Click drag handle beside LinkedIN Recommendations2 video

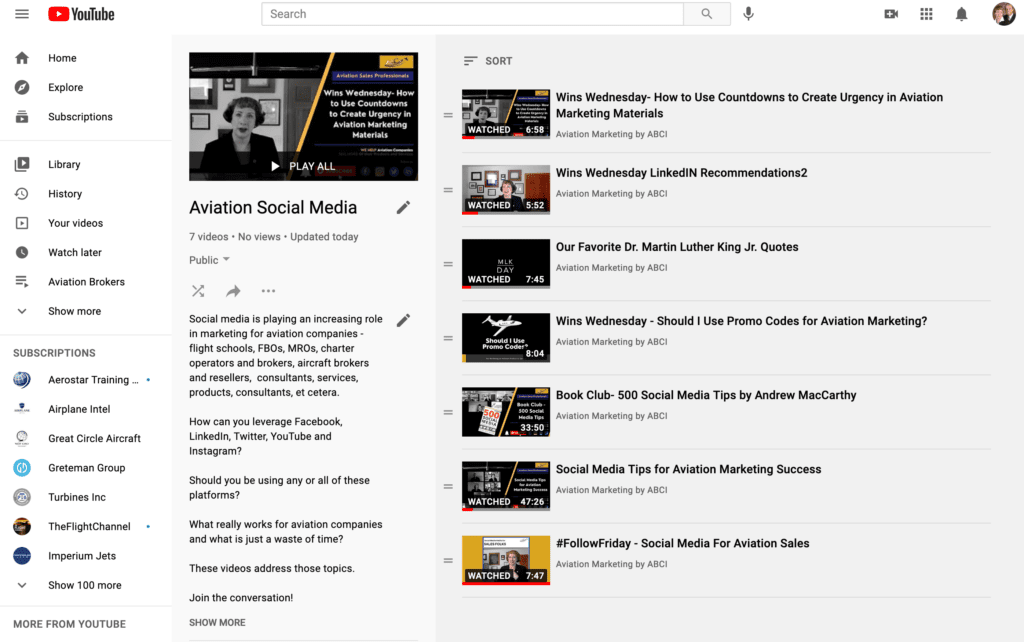coord(448,190)
